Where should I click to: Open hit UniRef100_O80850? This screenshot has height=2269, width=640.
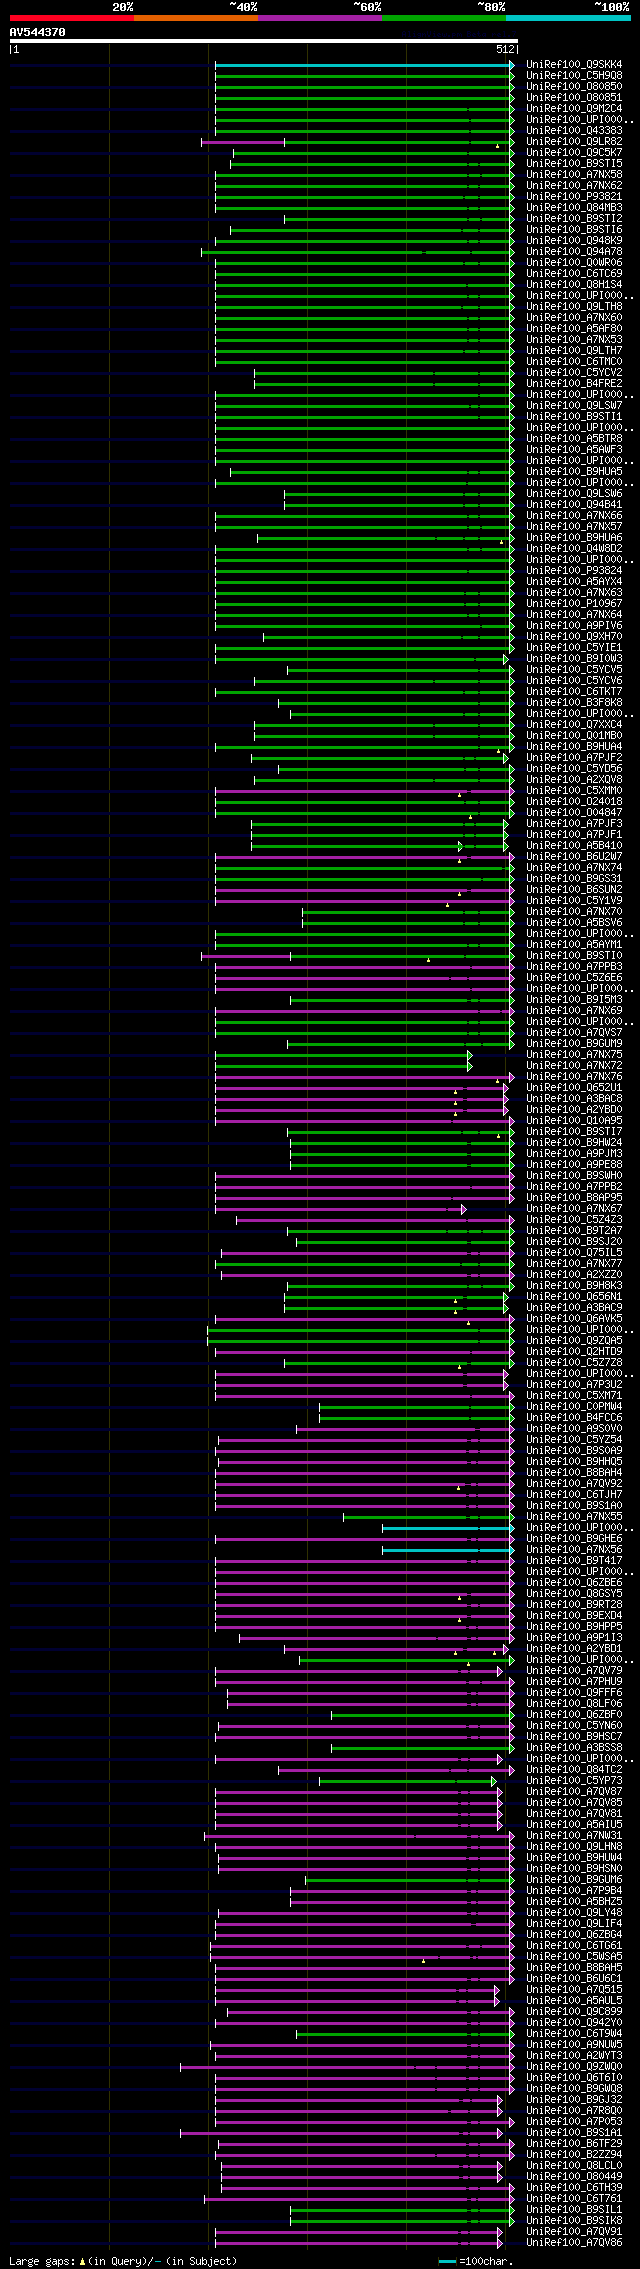click(574, 87)
